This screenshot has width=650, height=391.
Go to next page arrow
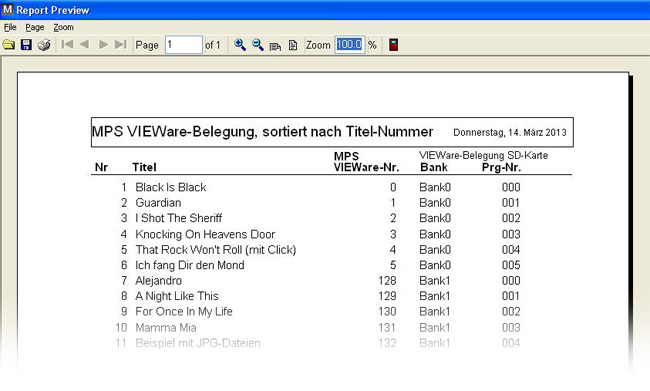(x=103, y=44)
